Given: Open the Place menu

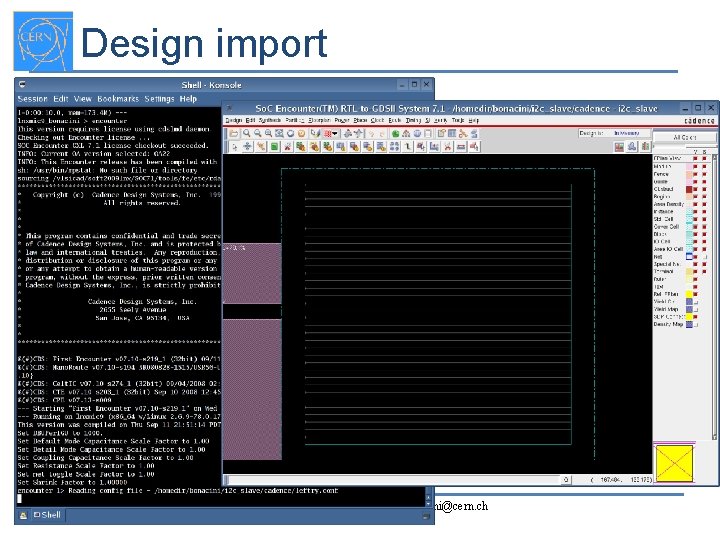Looking at the screenshot, I should (x=360, y=120).
